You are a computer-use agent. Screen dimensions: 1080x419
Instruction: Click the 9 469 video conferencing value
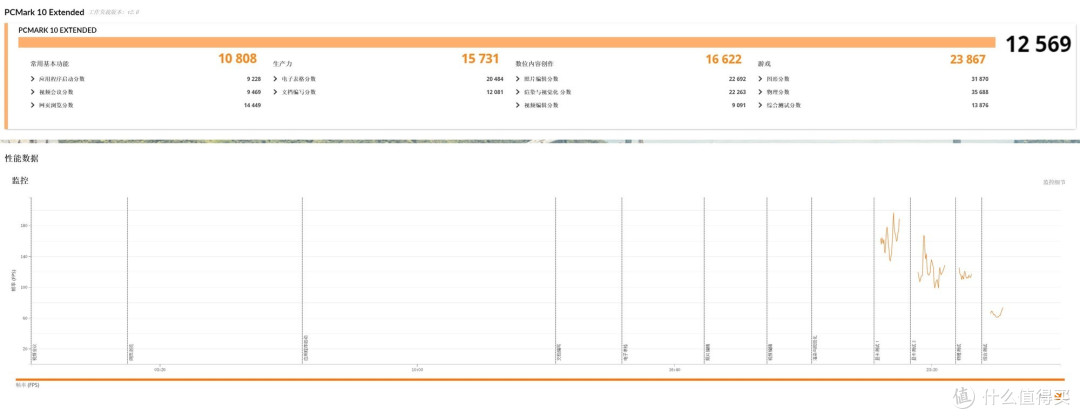point(253,92)
